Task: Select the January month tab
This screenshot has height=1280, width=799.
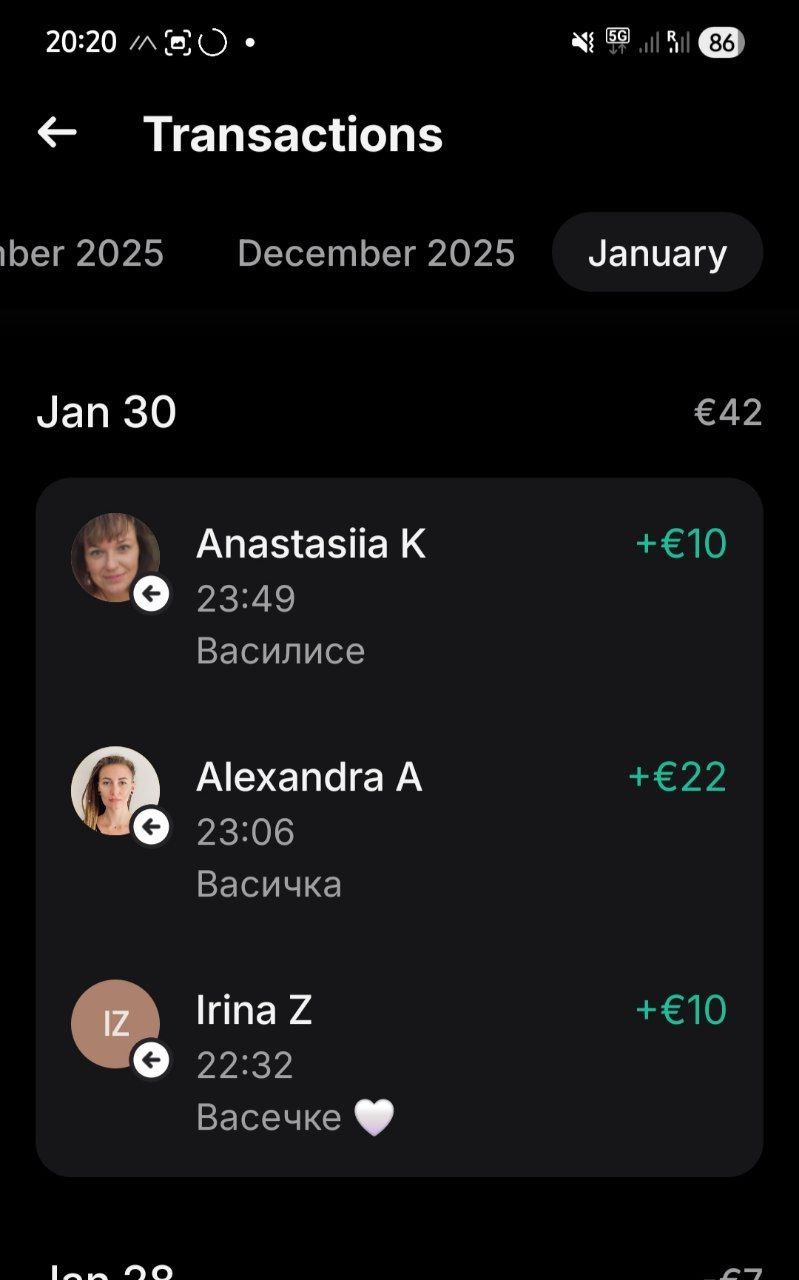Action: point(657,253)
